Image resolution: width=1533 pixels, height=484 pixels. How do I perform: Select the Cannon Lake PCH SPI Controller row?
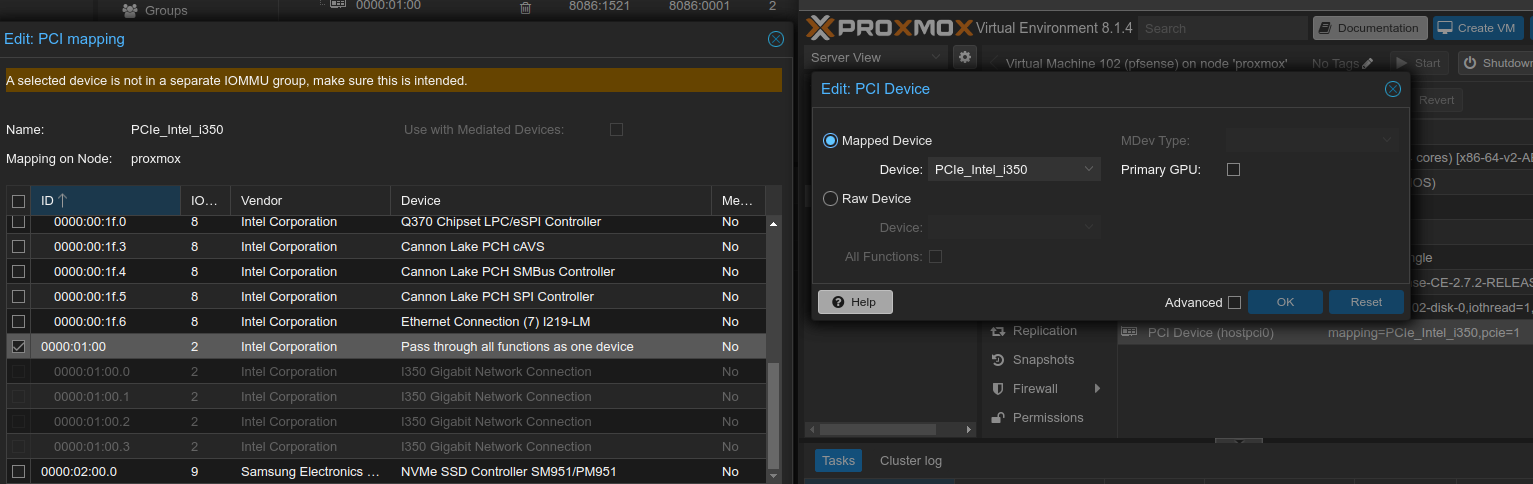(386, 297)
